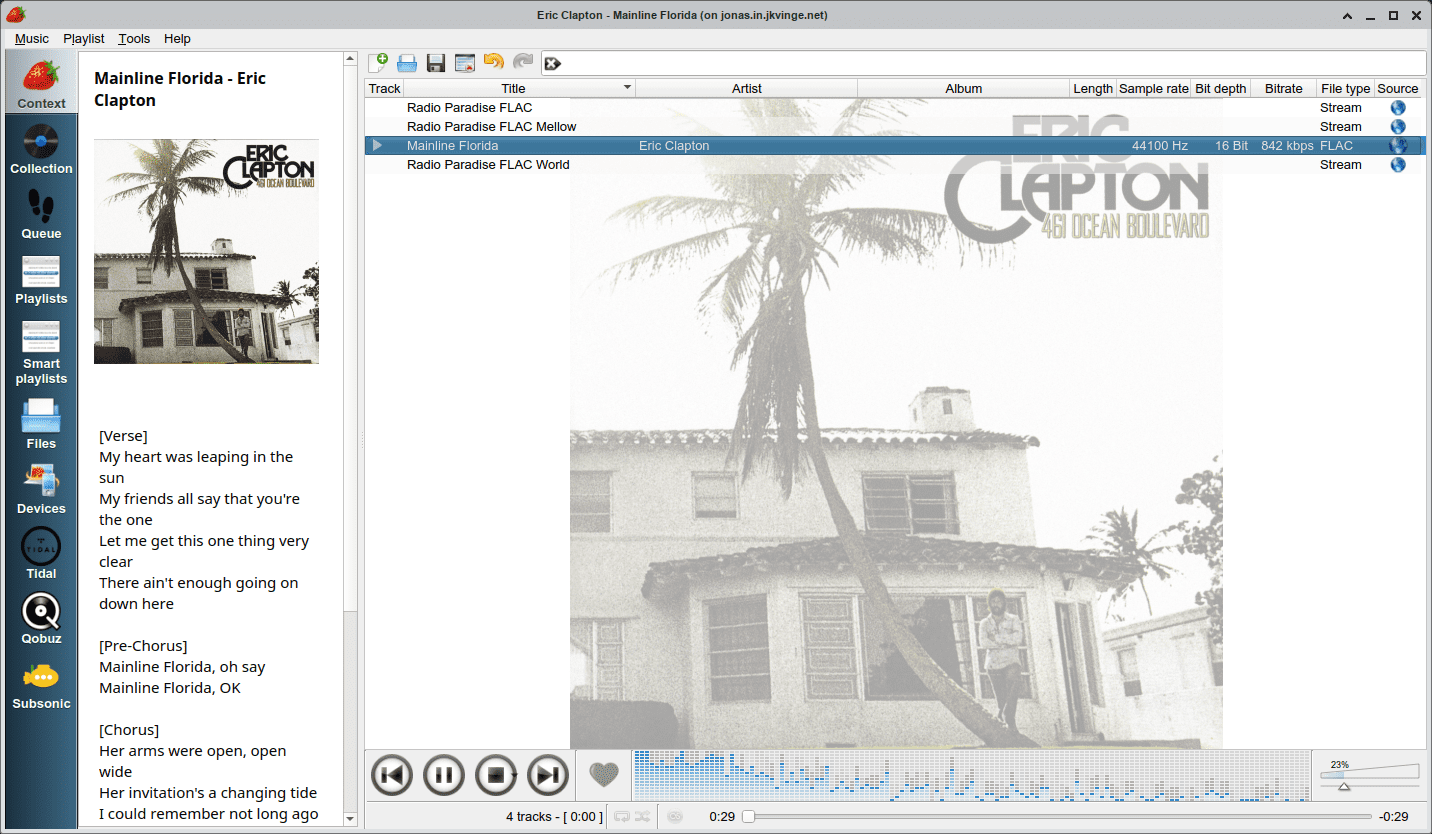Open the Playlists sidebar tab

[41, 278]
